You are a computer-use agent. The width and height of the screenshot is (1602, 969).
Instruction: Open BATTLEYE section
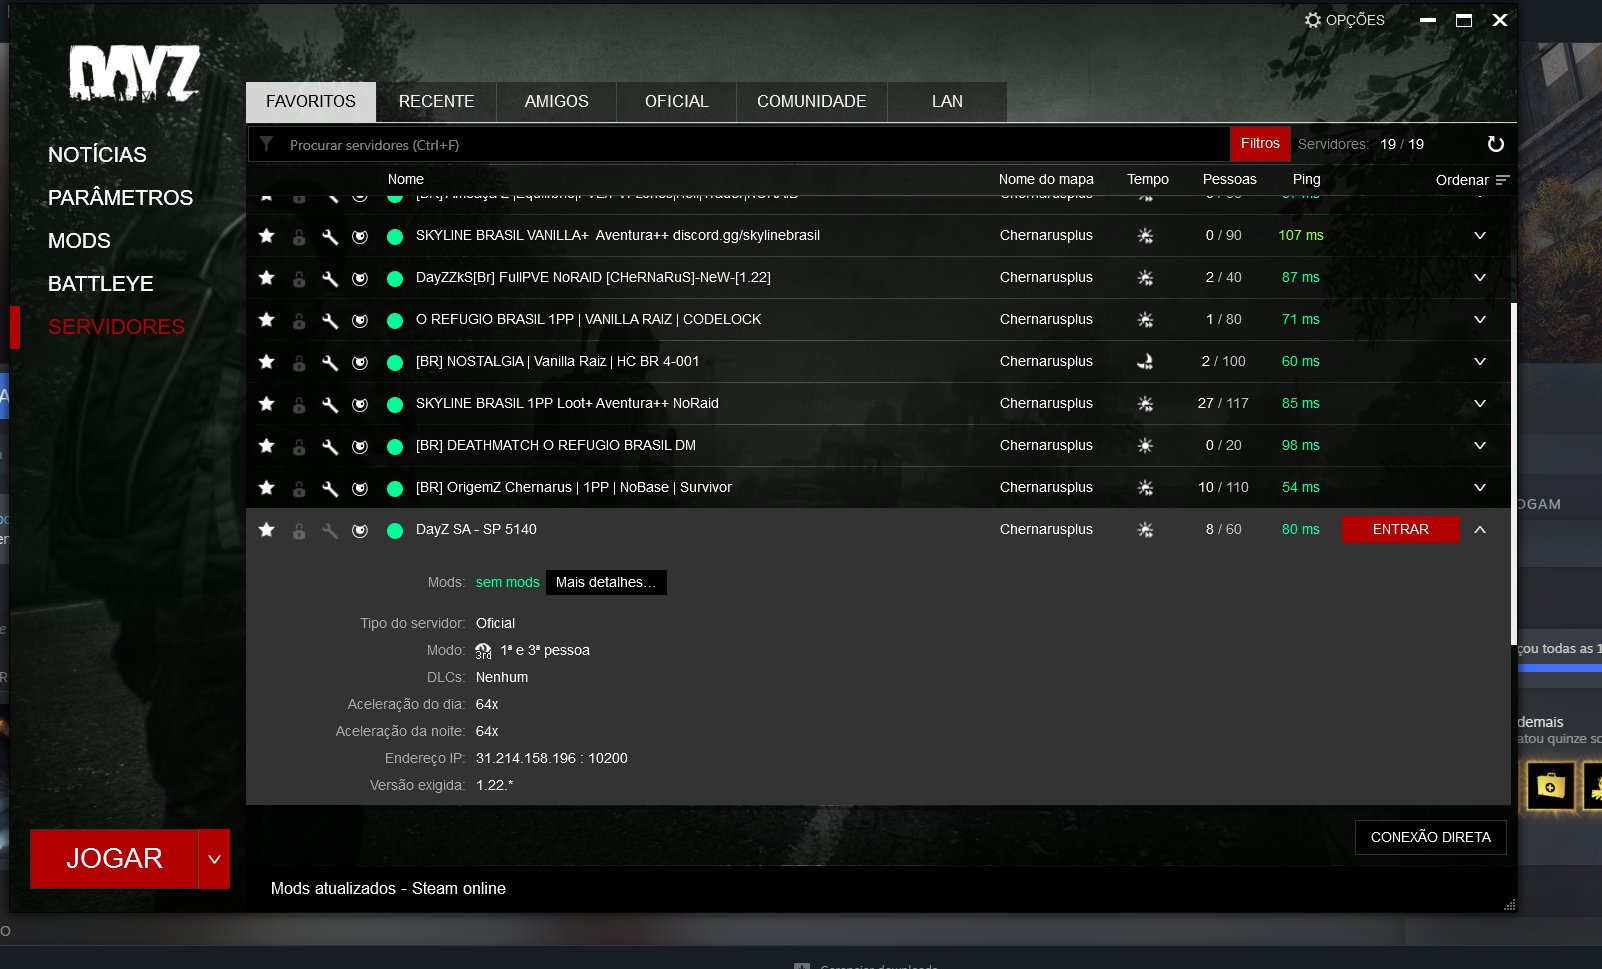[100, 284]
